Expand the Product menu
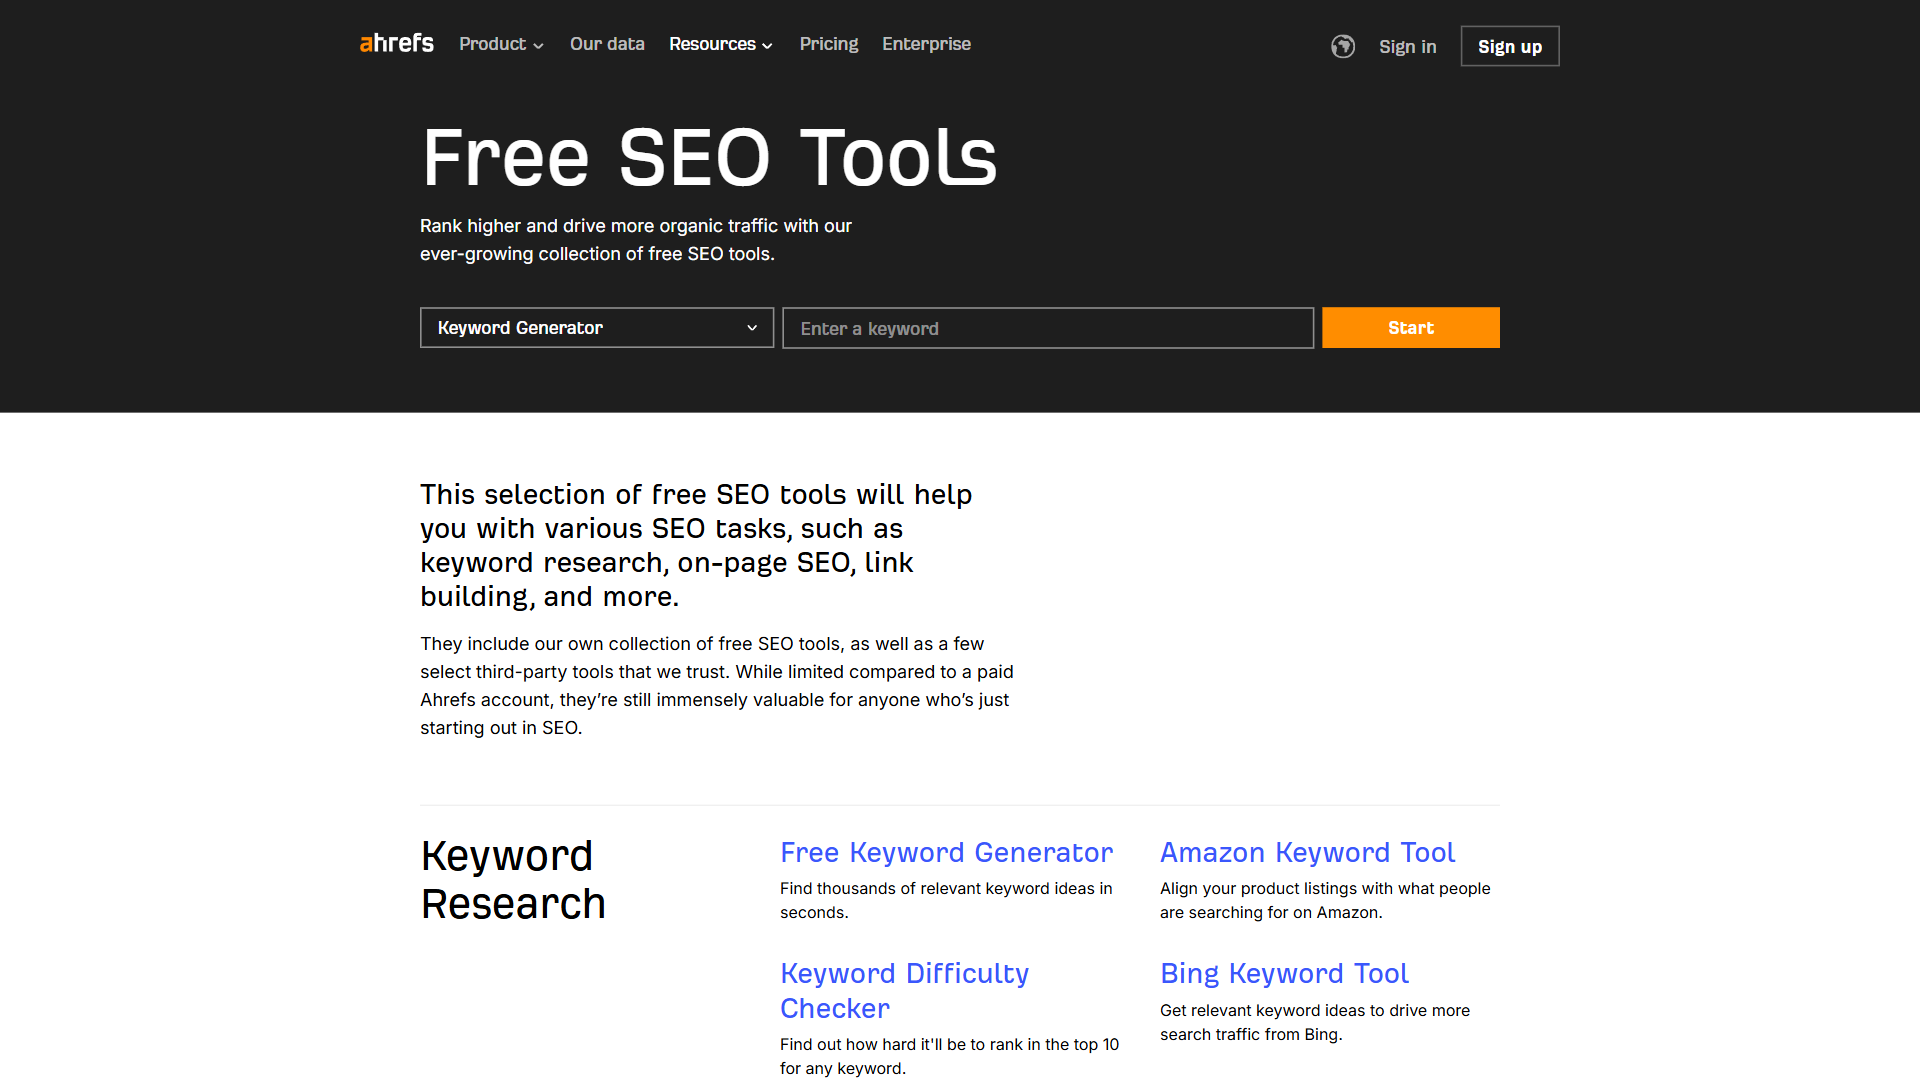This screenshot has height=1080, width=1920. tap(501, 44)
